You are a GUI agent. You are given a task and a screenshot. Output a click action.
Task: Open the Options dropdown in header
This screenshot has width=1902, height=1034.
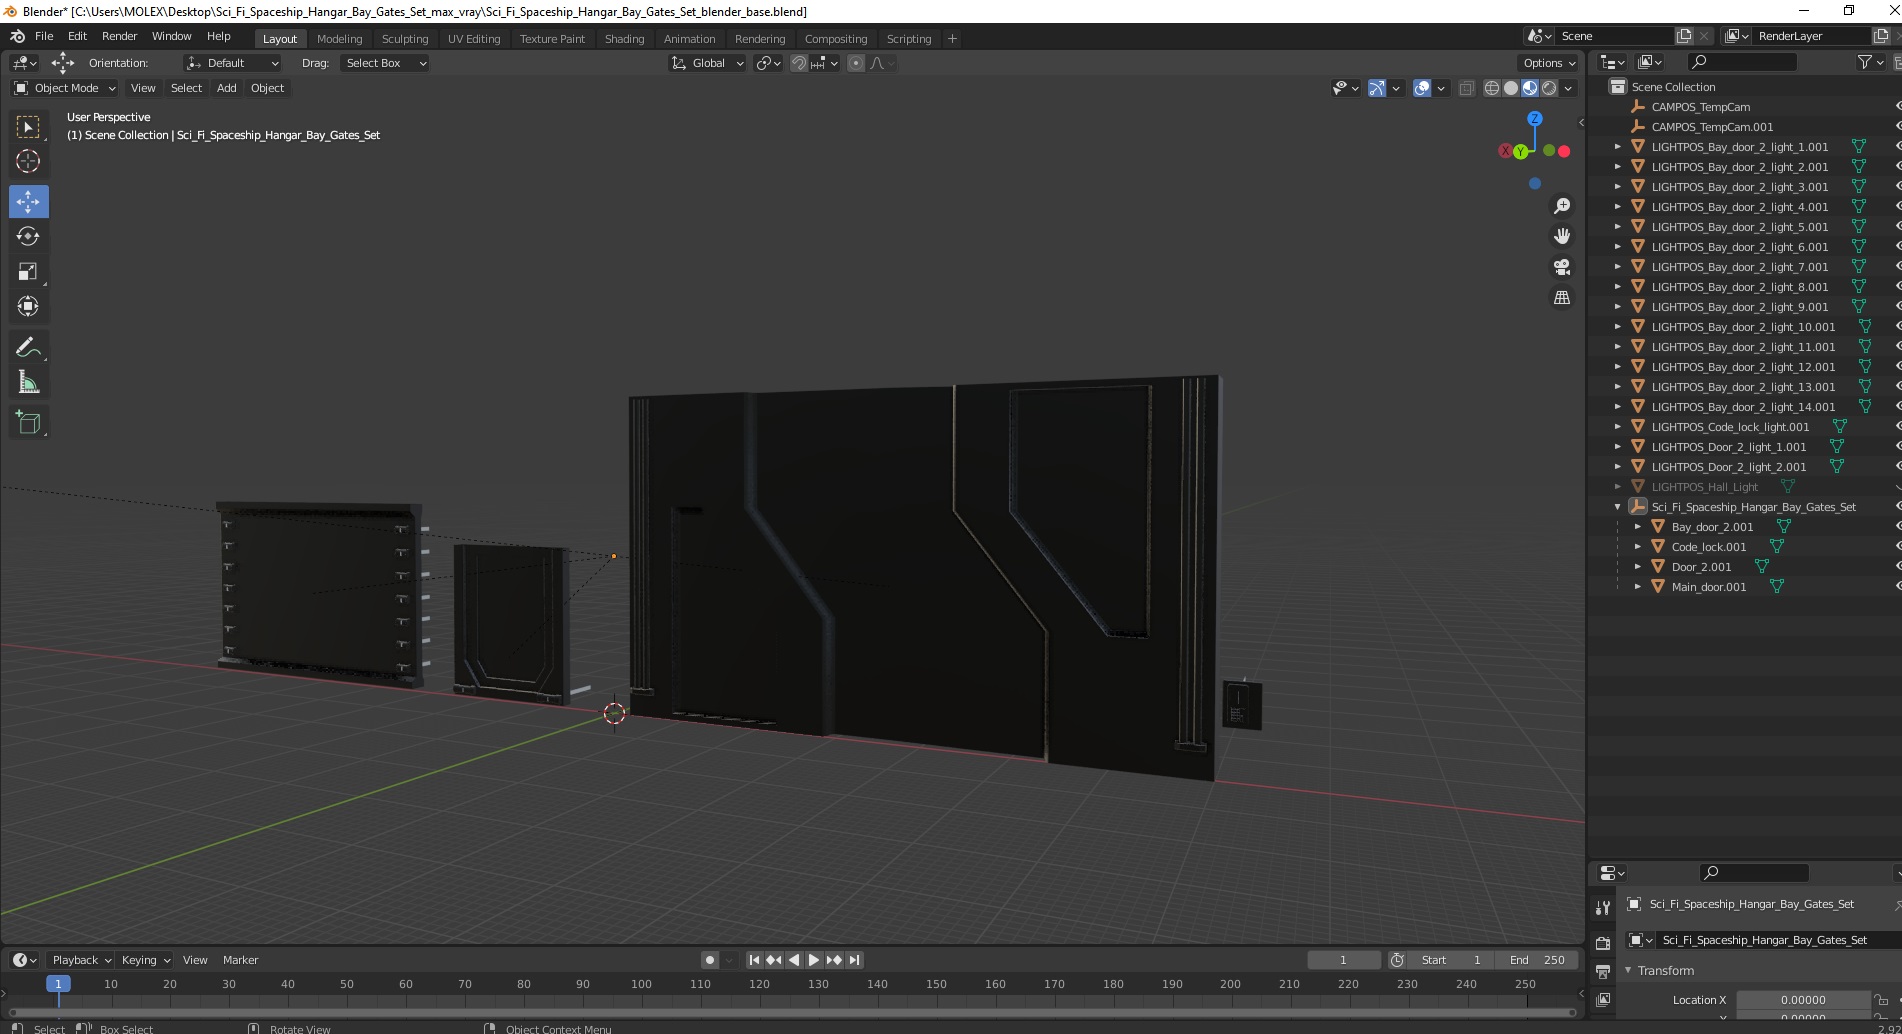pos(1549,63)
